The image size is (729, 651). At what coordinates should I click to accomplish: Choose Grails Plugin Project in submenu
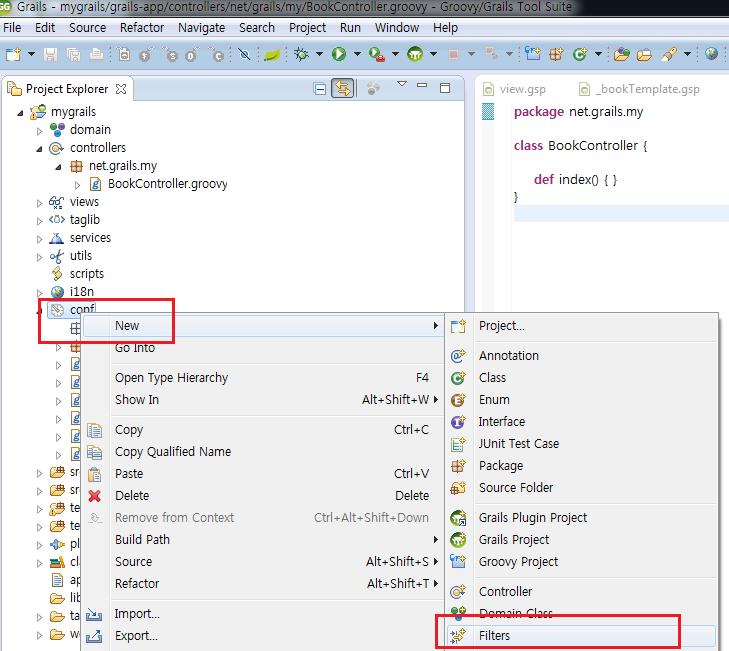(582, 518)
